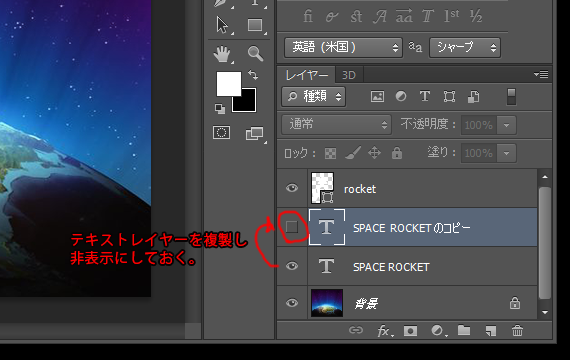Toggle lock position icon
The width and height of the screenshot is (570, 360).
(374, 153)
